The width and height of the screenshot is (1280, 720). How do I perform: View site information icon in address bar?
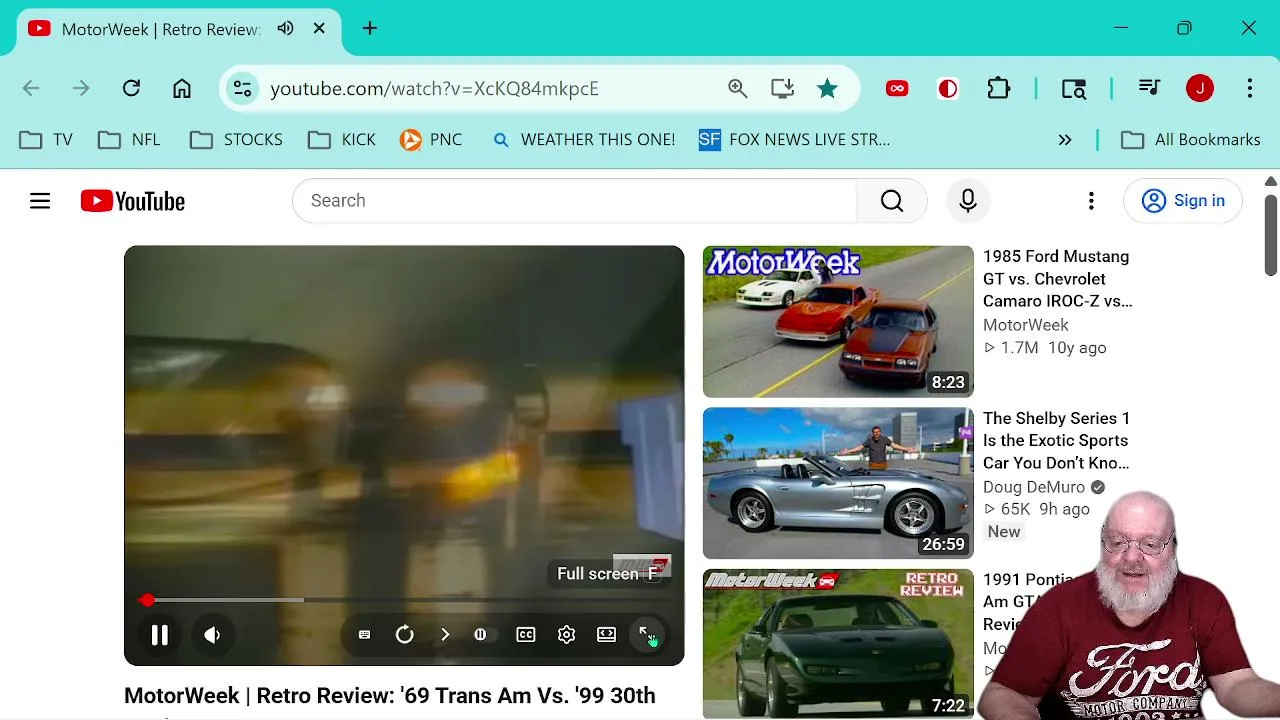click(243, 89)
